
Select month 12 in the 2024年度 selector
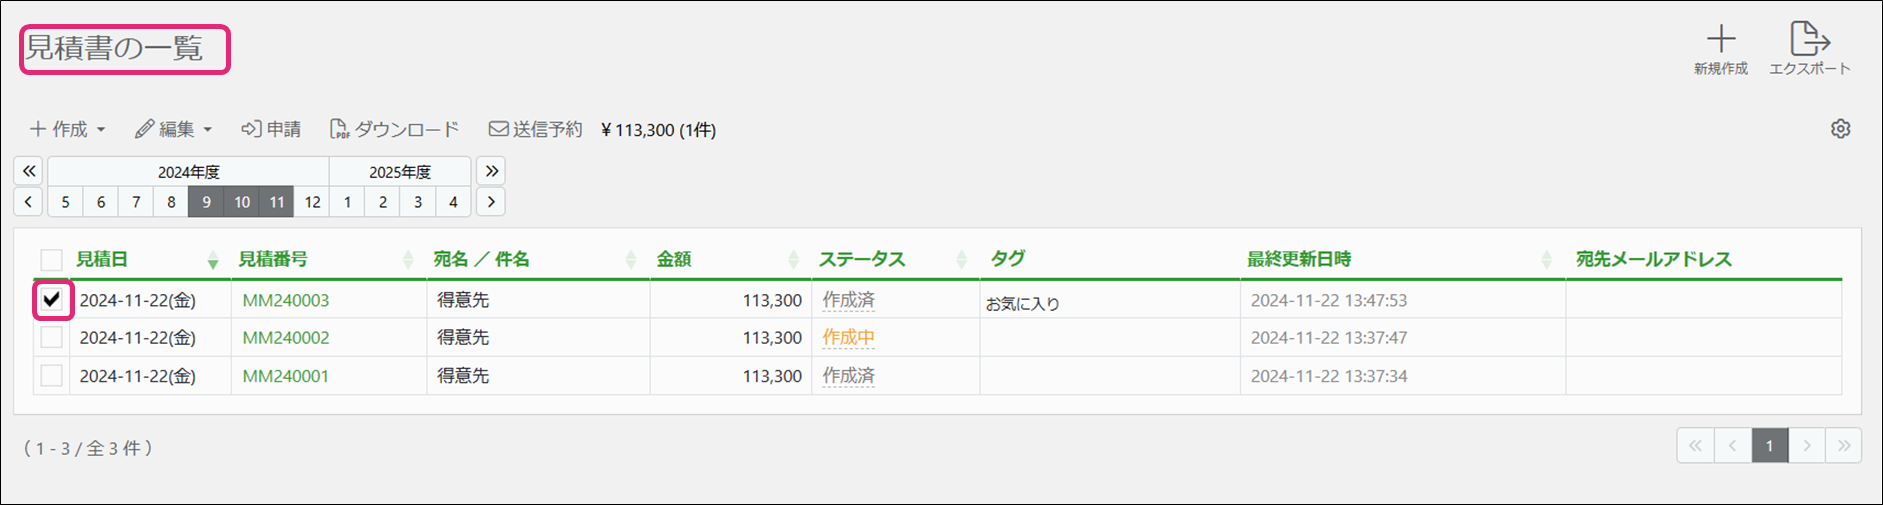[312, 202]
